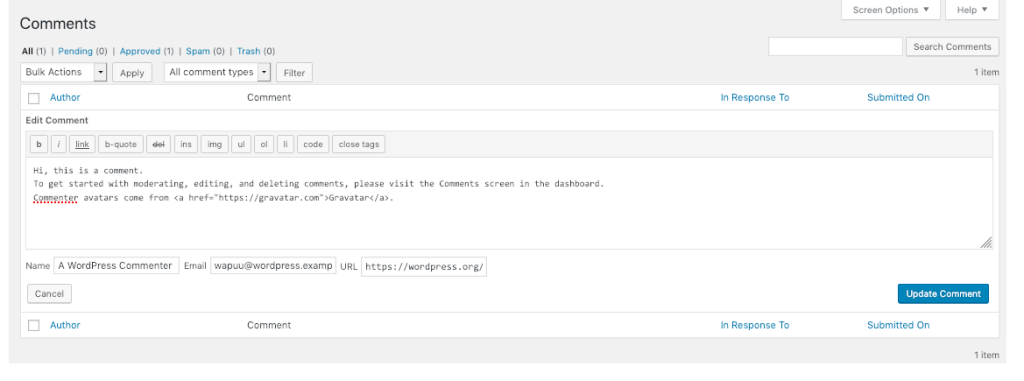Insert the ins tag from the toolbar
Screen dimensions: 1024x381
pyautogui.click(x=186, y=144)
